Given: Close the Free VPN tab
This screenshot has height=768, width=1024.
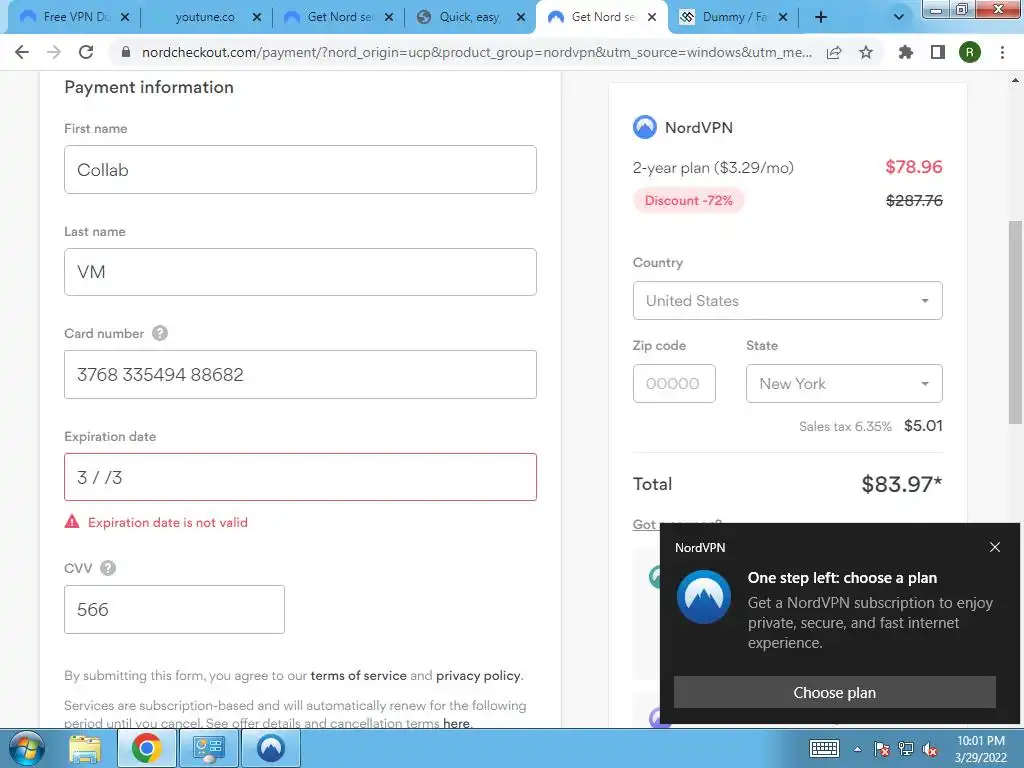Looking at the screenshot, I should coord(125,17).
